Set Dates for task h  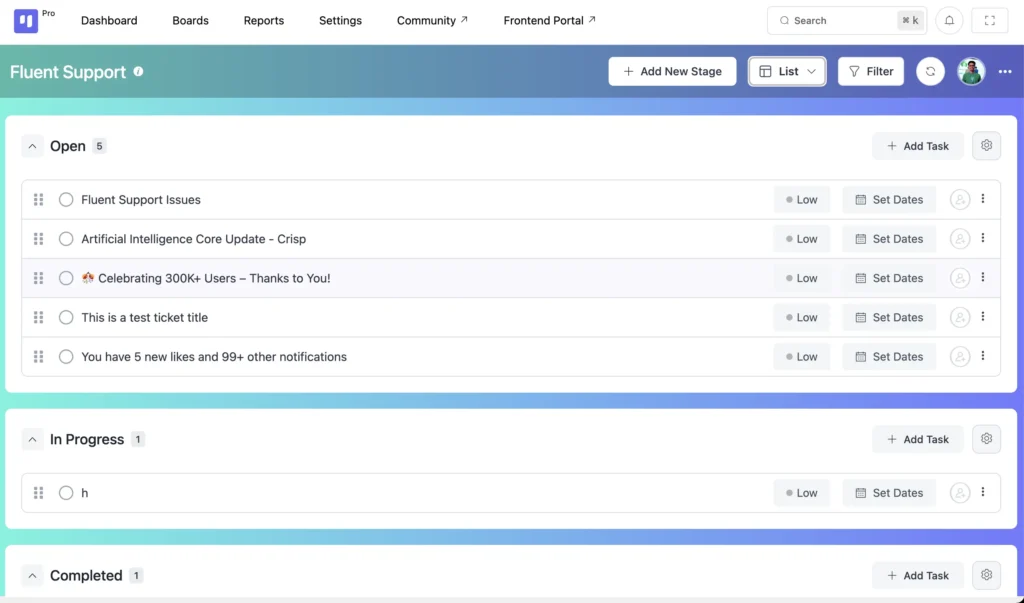tap(889, 493)
